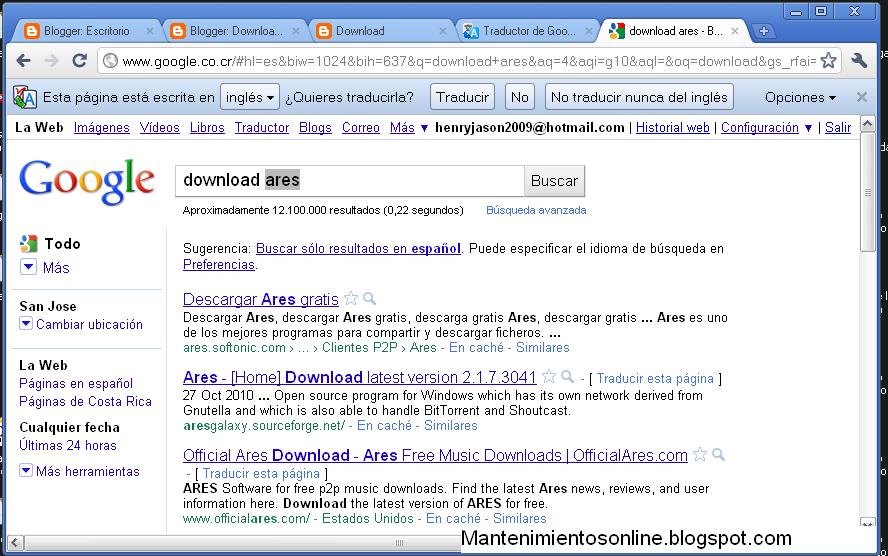Screen dimensions: 888x556
Task: Open the Preferencias link
Action: (x=219, y=264)
